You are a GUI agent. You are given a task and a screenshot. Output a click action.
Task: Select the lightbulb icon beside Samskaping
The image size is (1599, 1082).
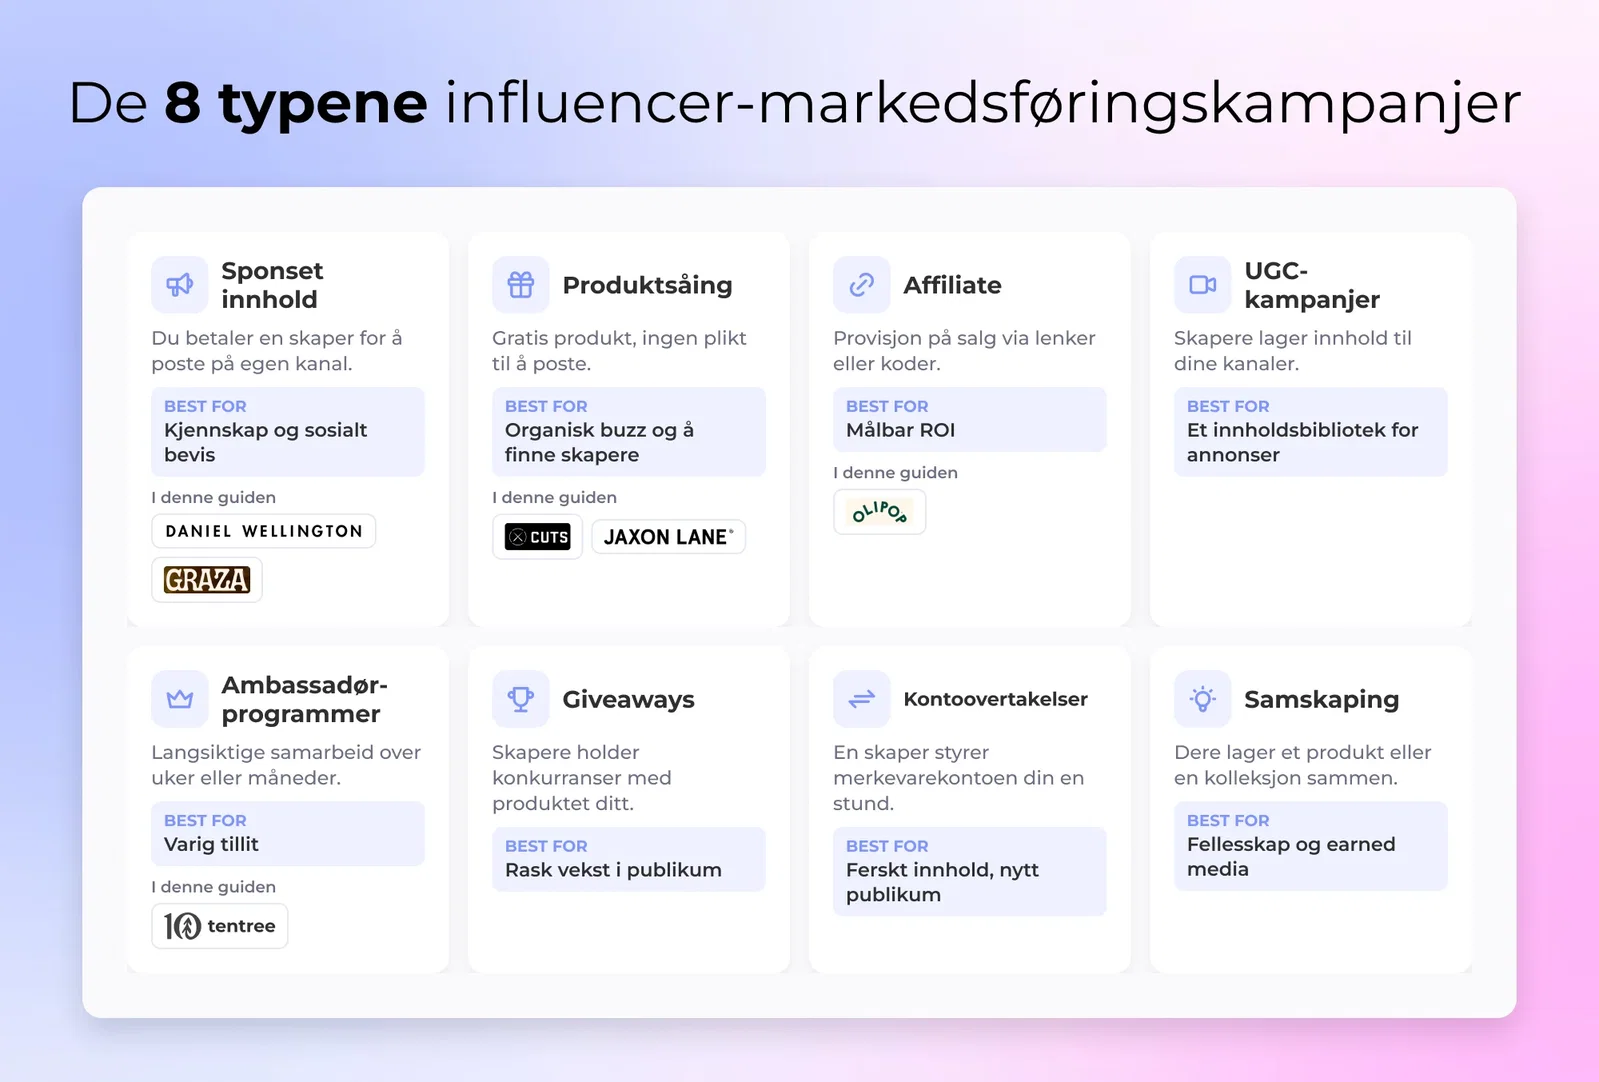coord(1203,699)
